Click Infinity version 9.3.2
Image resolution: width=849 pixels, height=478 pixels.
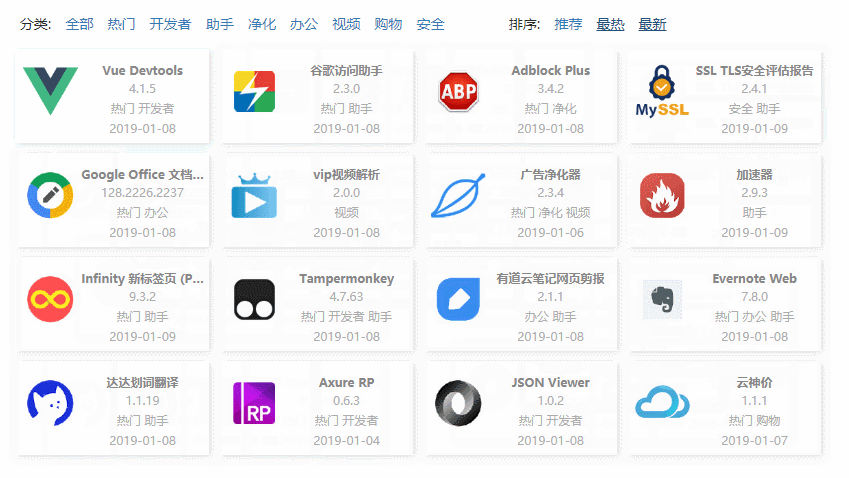[142, 297]
